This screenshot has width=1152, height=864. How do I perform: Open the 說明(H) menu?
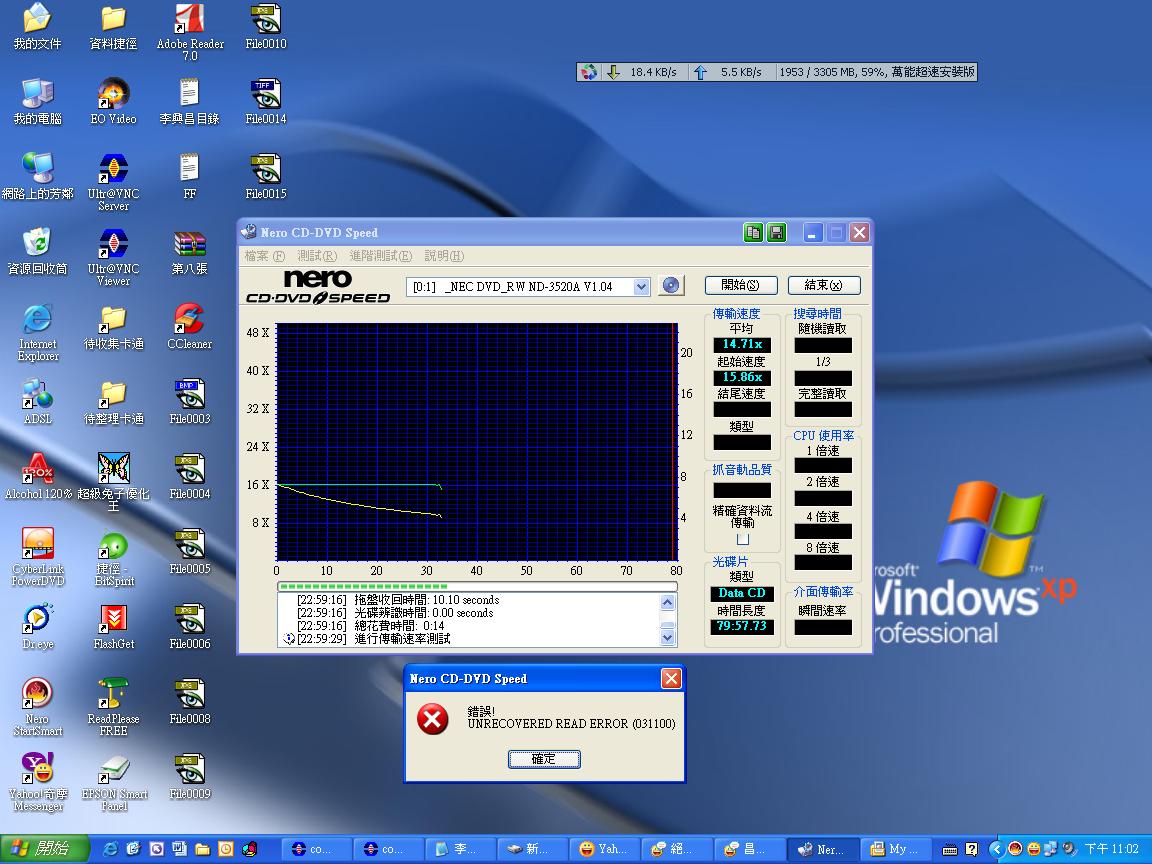444,256
